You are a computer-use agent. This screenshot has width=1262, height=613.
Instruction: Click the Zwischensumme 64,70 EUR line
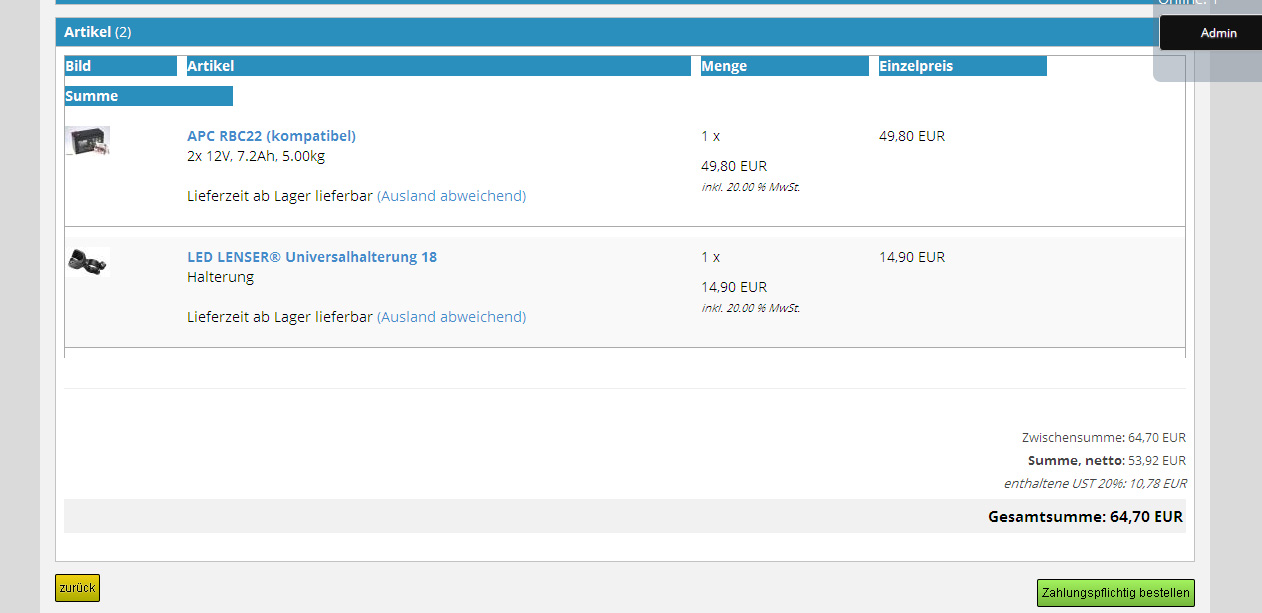(1103, 438)
